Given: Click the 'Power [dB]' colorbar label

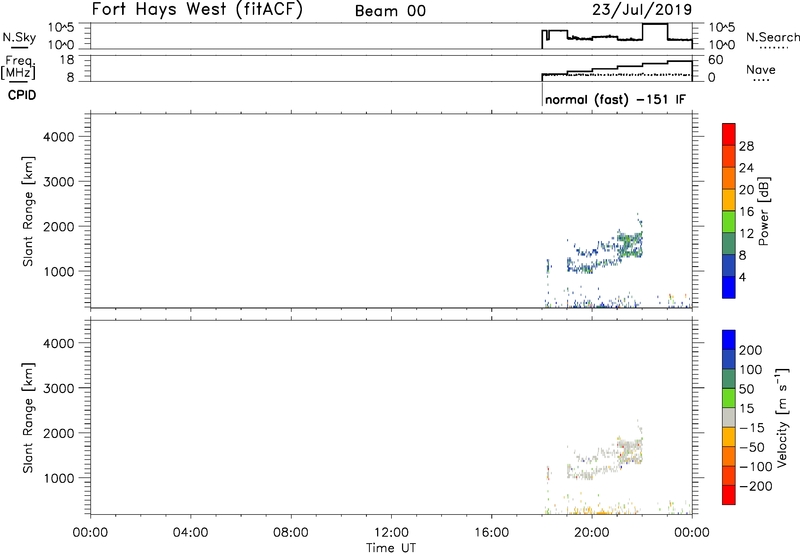Looking at the screenshot, I should coord(763,211).
